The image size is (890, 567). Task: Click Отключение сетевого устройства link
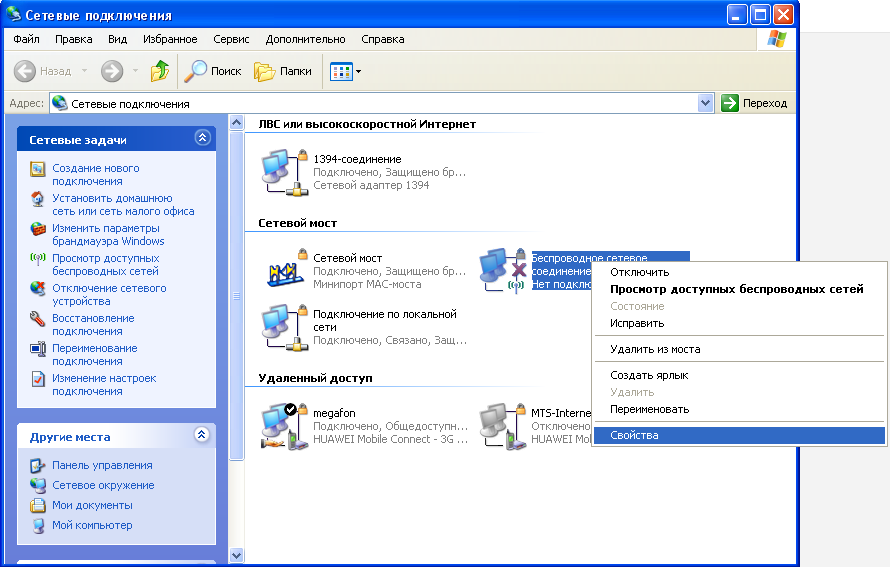[109, 295]
